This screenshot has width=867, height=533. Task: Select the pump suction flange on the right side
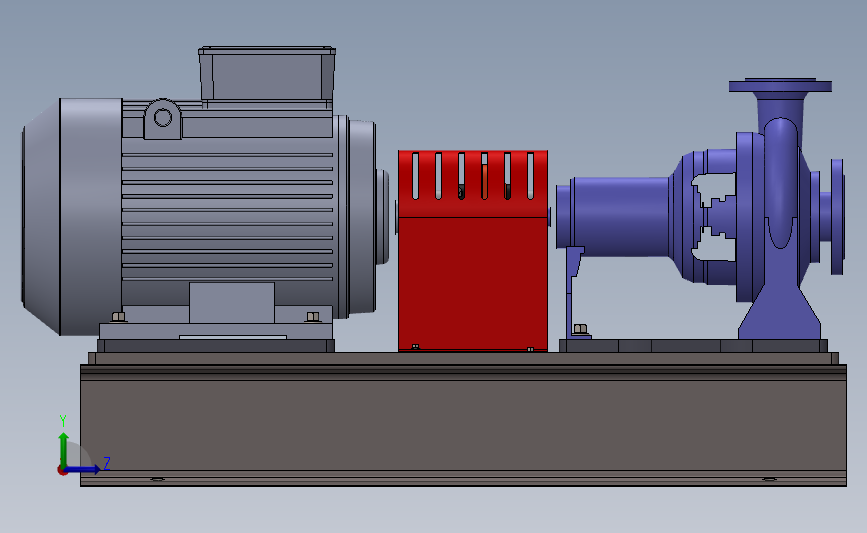coord(837,217)
